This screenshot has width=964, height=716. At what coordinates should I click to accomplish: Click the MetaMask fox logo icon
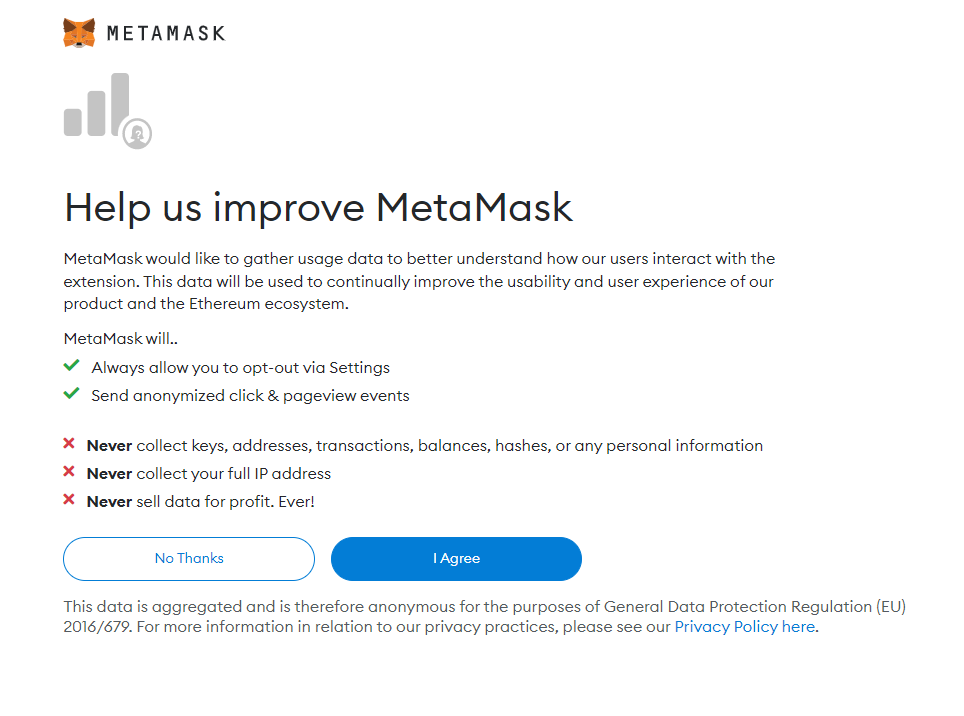(x=79, y=33)
